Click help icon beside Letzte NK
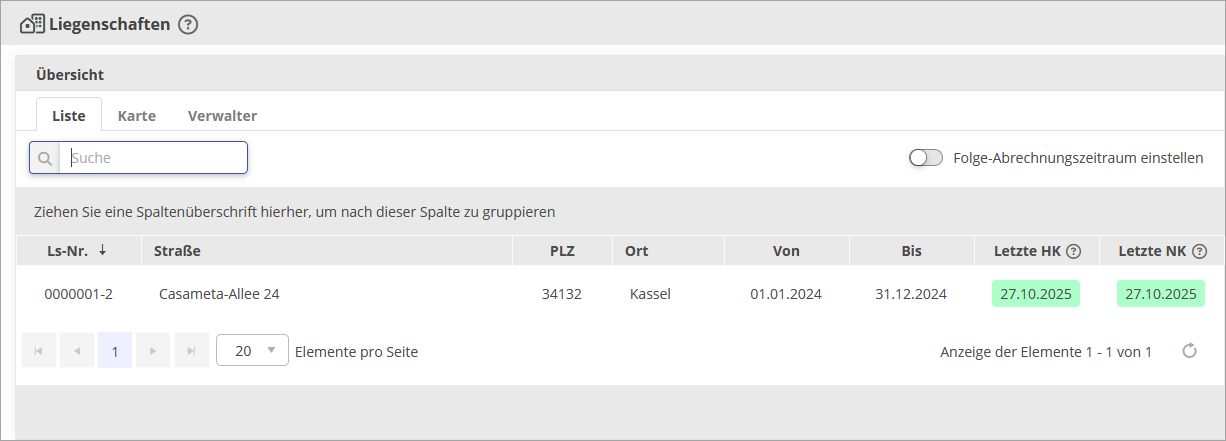Image resolution: width=1226 pixels, height=441 pixels. pos(1200,252)
